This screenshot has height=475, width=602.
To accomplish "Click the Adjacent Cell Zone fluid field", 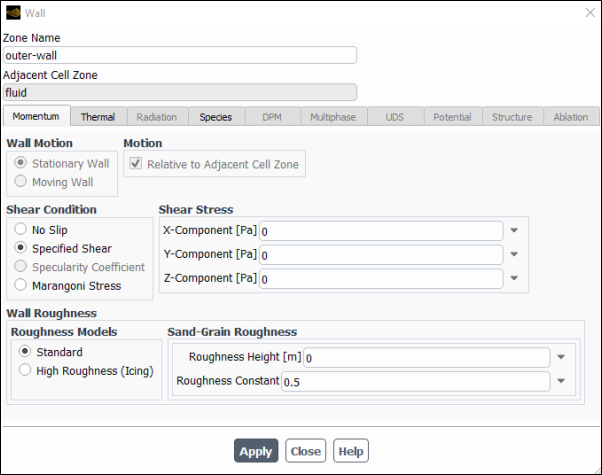I will pyautogui.click(x=180, y=92).
